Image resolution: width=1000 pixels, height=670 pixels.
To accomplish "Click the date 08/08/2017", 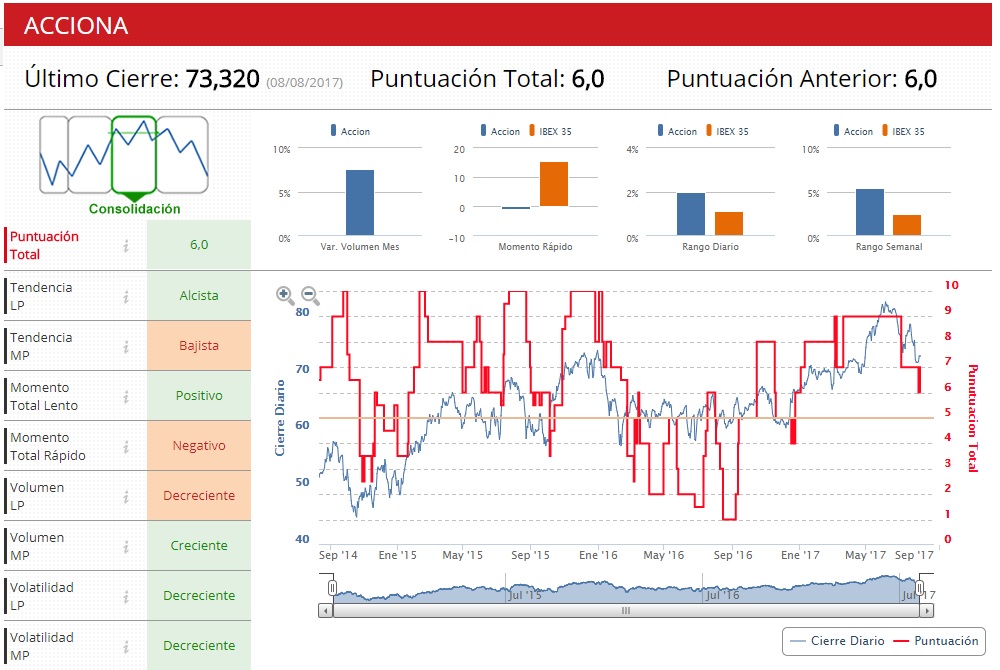I will (304, 82).
